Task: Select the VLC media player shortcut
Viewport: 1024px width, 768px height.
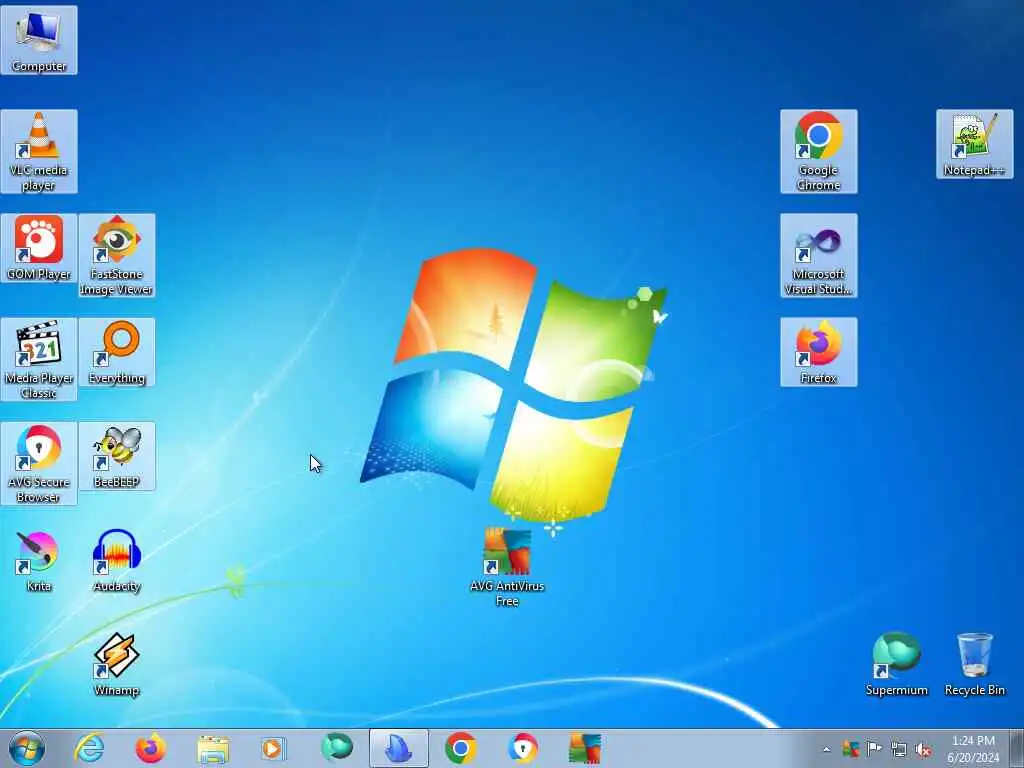Action: coord(39,152)
